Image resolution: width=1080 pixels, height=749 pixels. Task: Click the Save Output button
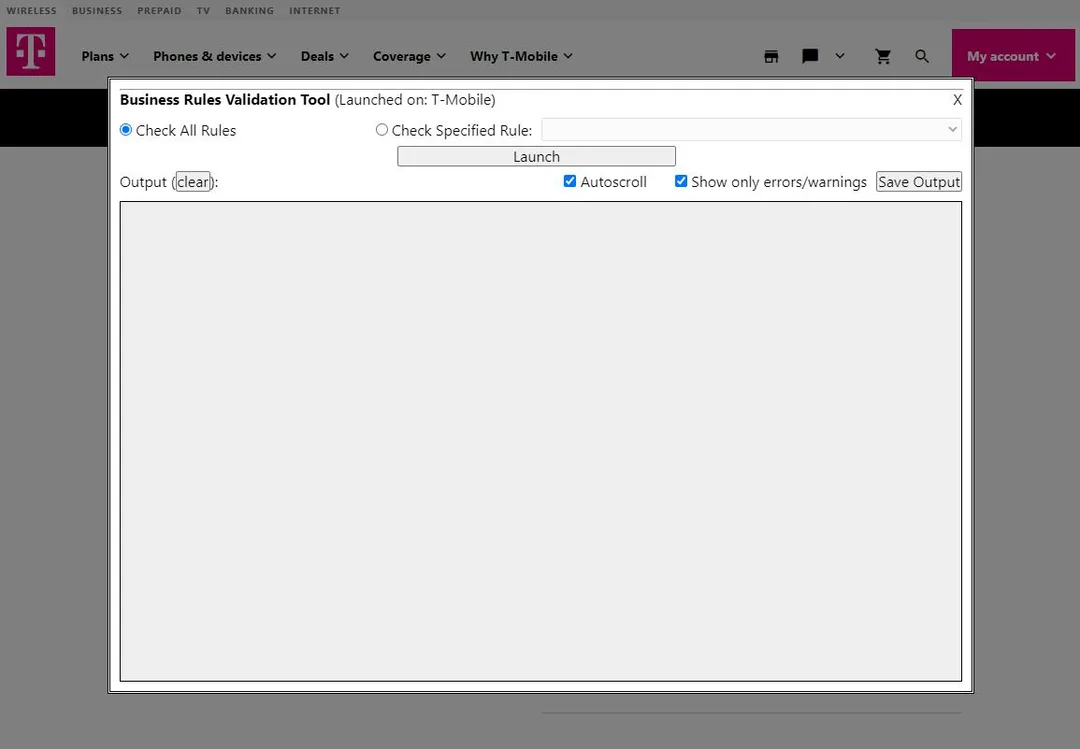tap(918, 182)
